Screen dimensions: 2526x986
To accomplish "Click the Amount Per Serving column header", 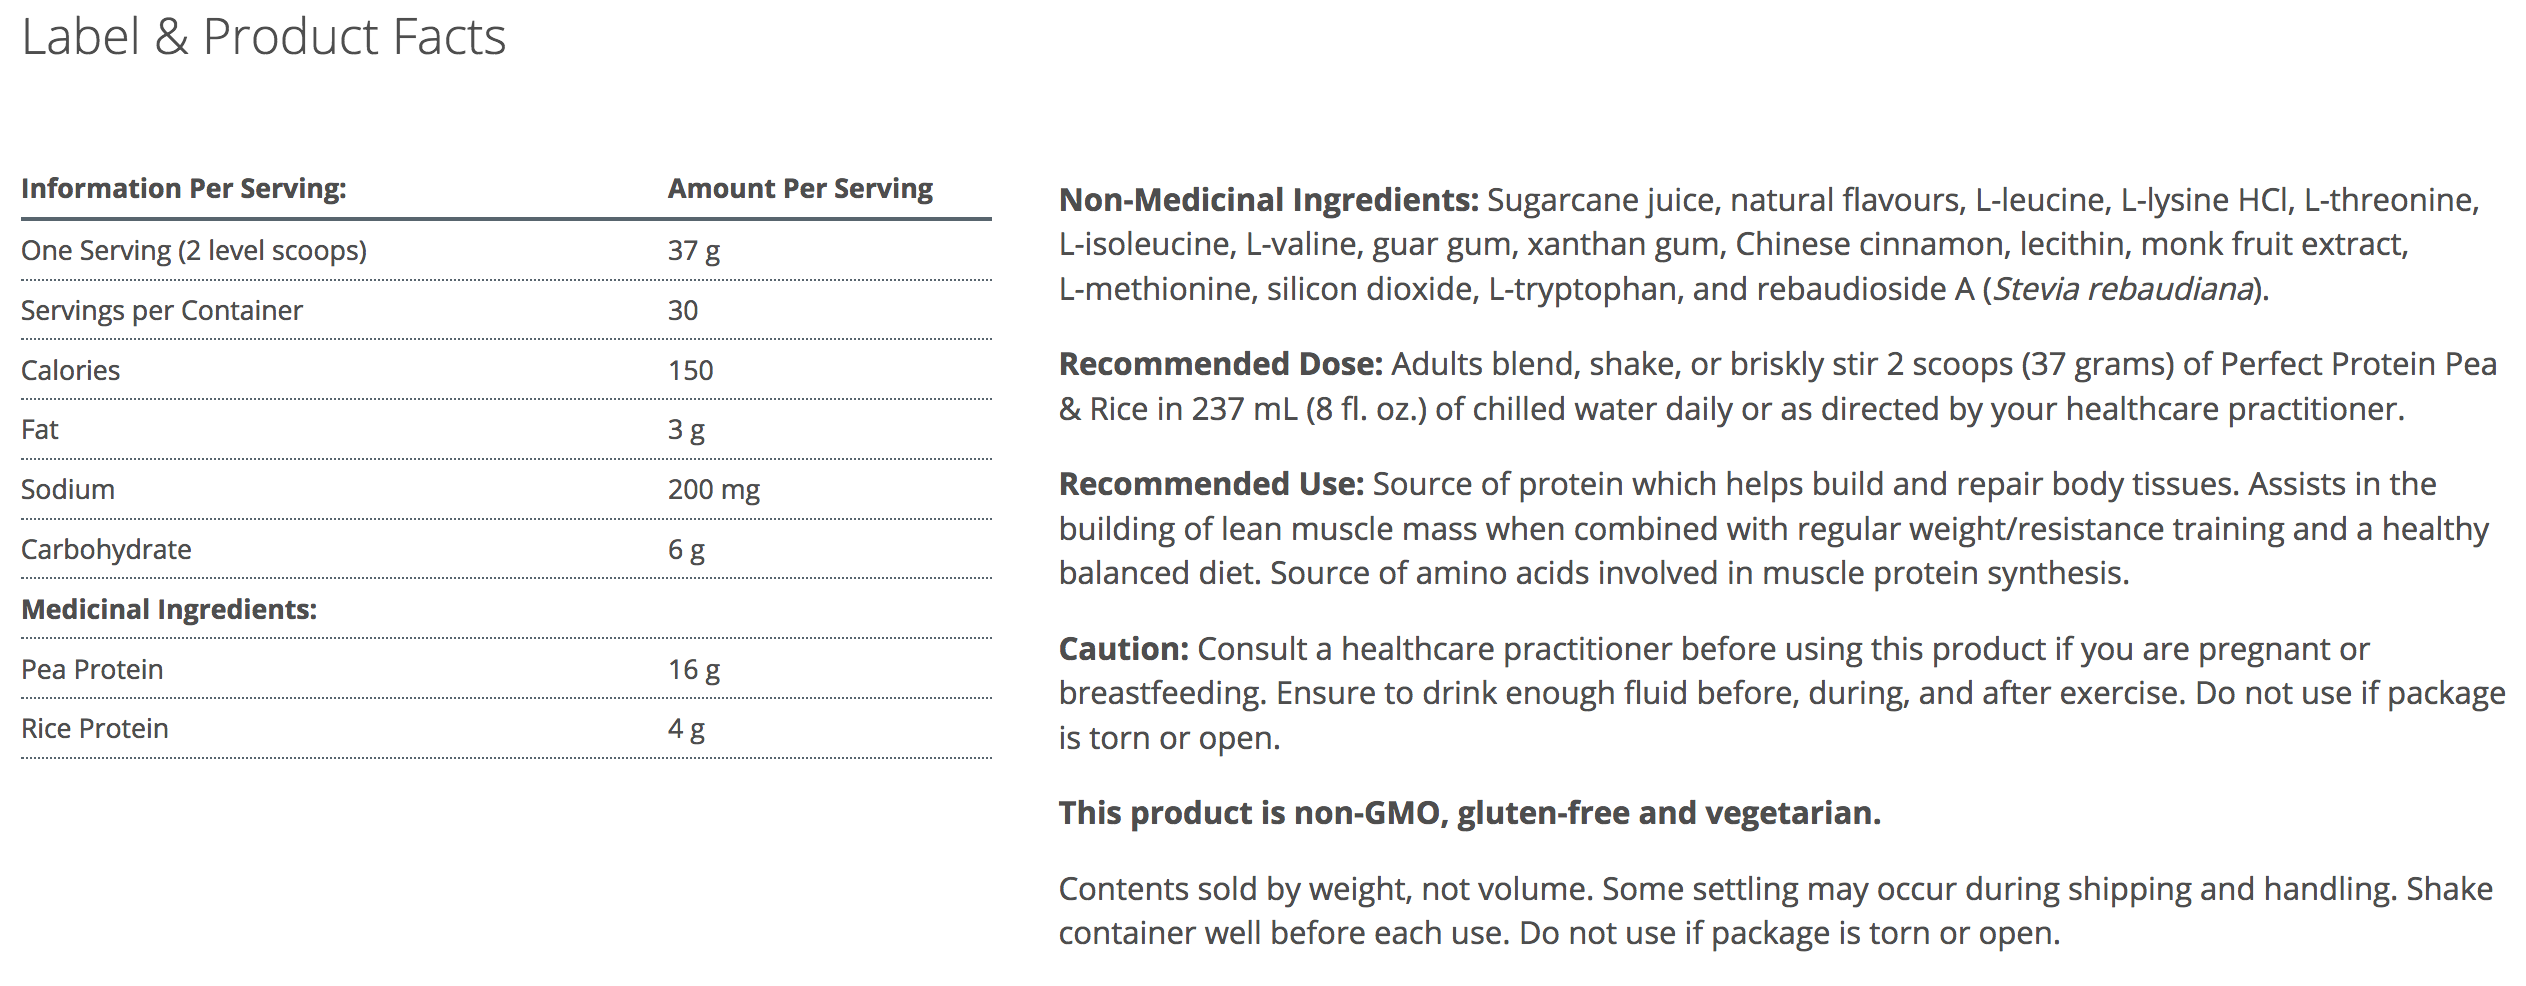I will (x=800, y=189).
